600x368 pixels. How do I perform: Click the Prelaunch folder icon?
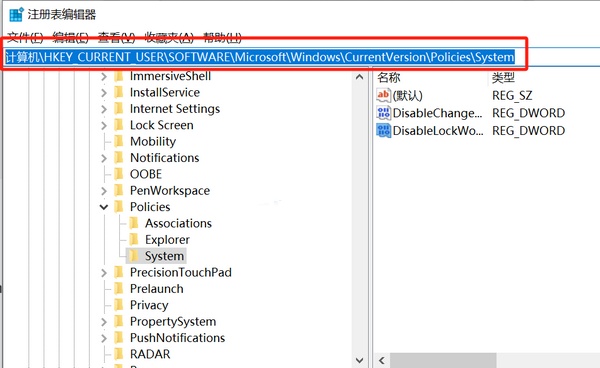tap(119, 288)
